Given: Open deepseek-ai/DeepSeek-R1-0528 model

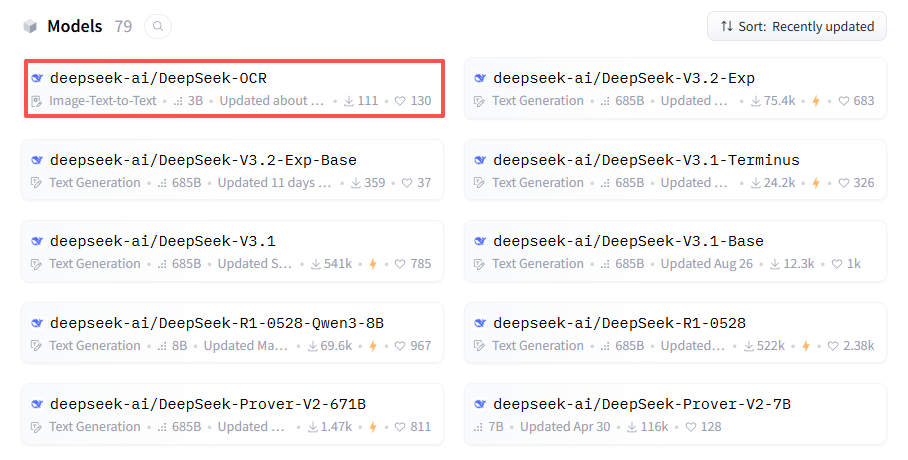Looking at the screenshot, I should coord(675,333).
